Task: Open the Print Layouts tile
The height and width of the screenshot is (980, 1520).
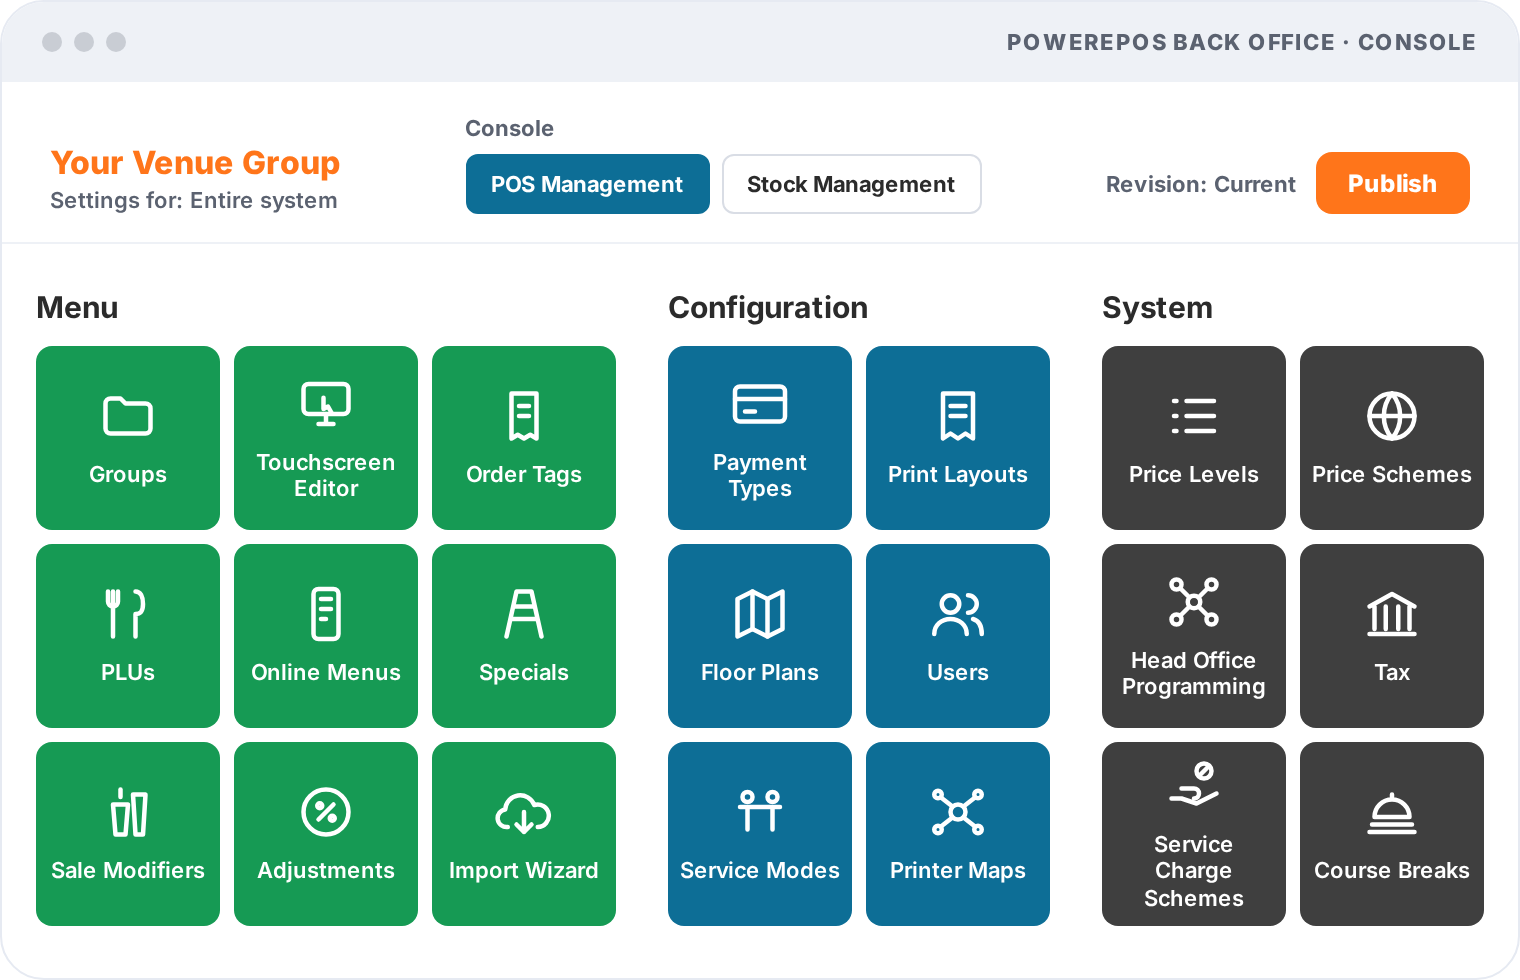Action: (x=958, y=438)
